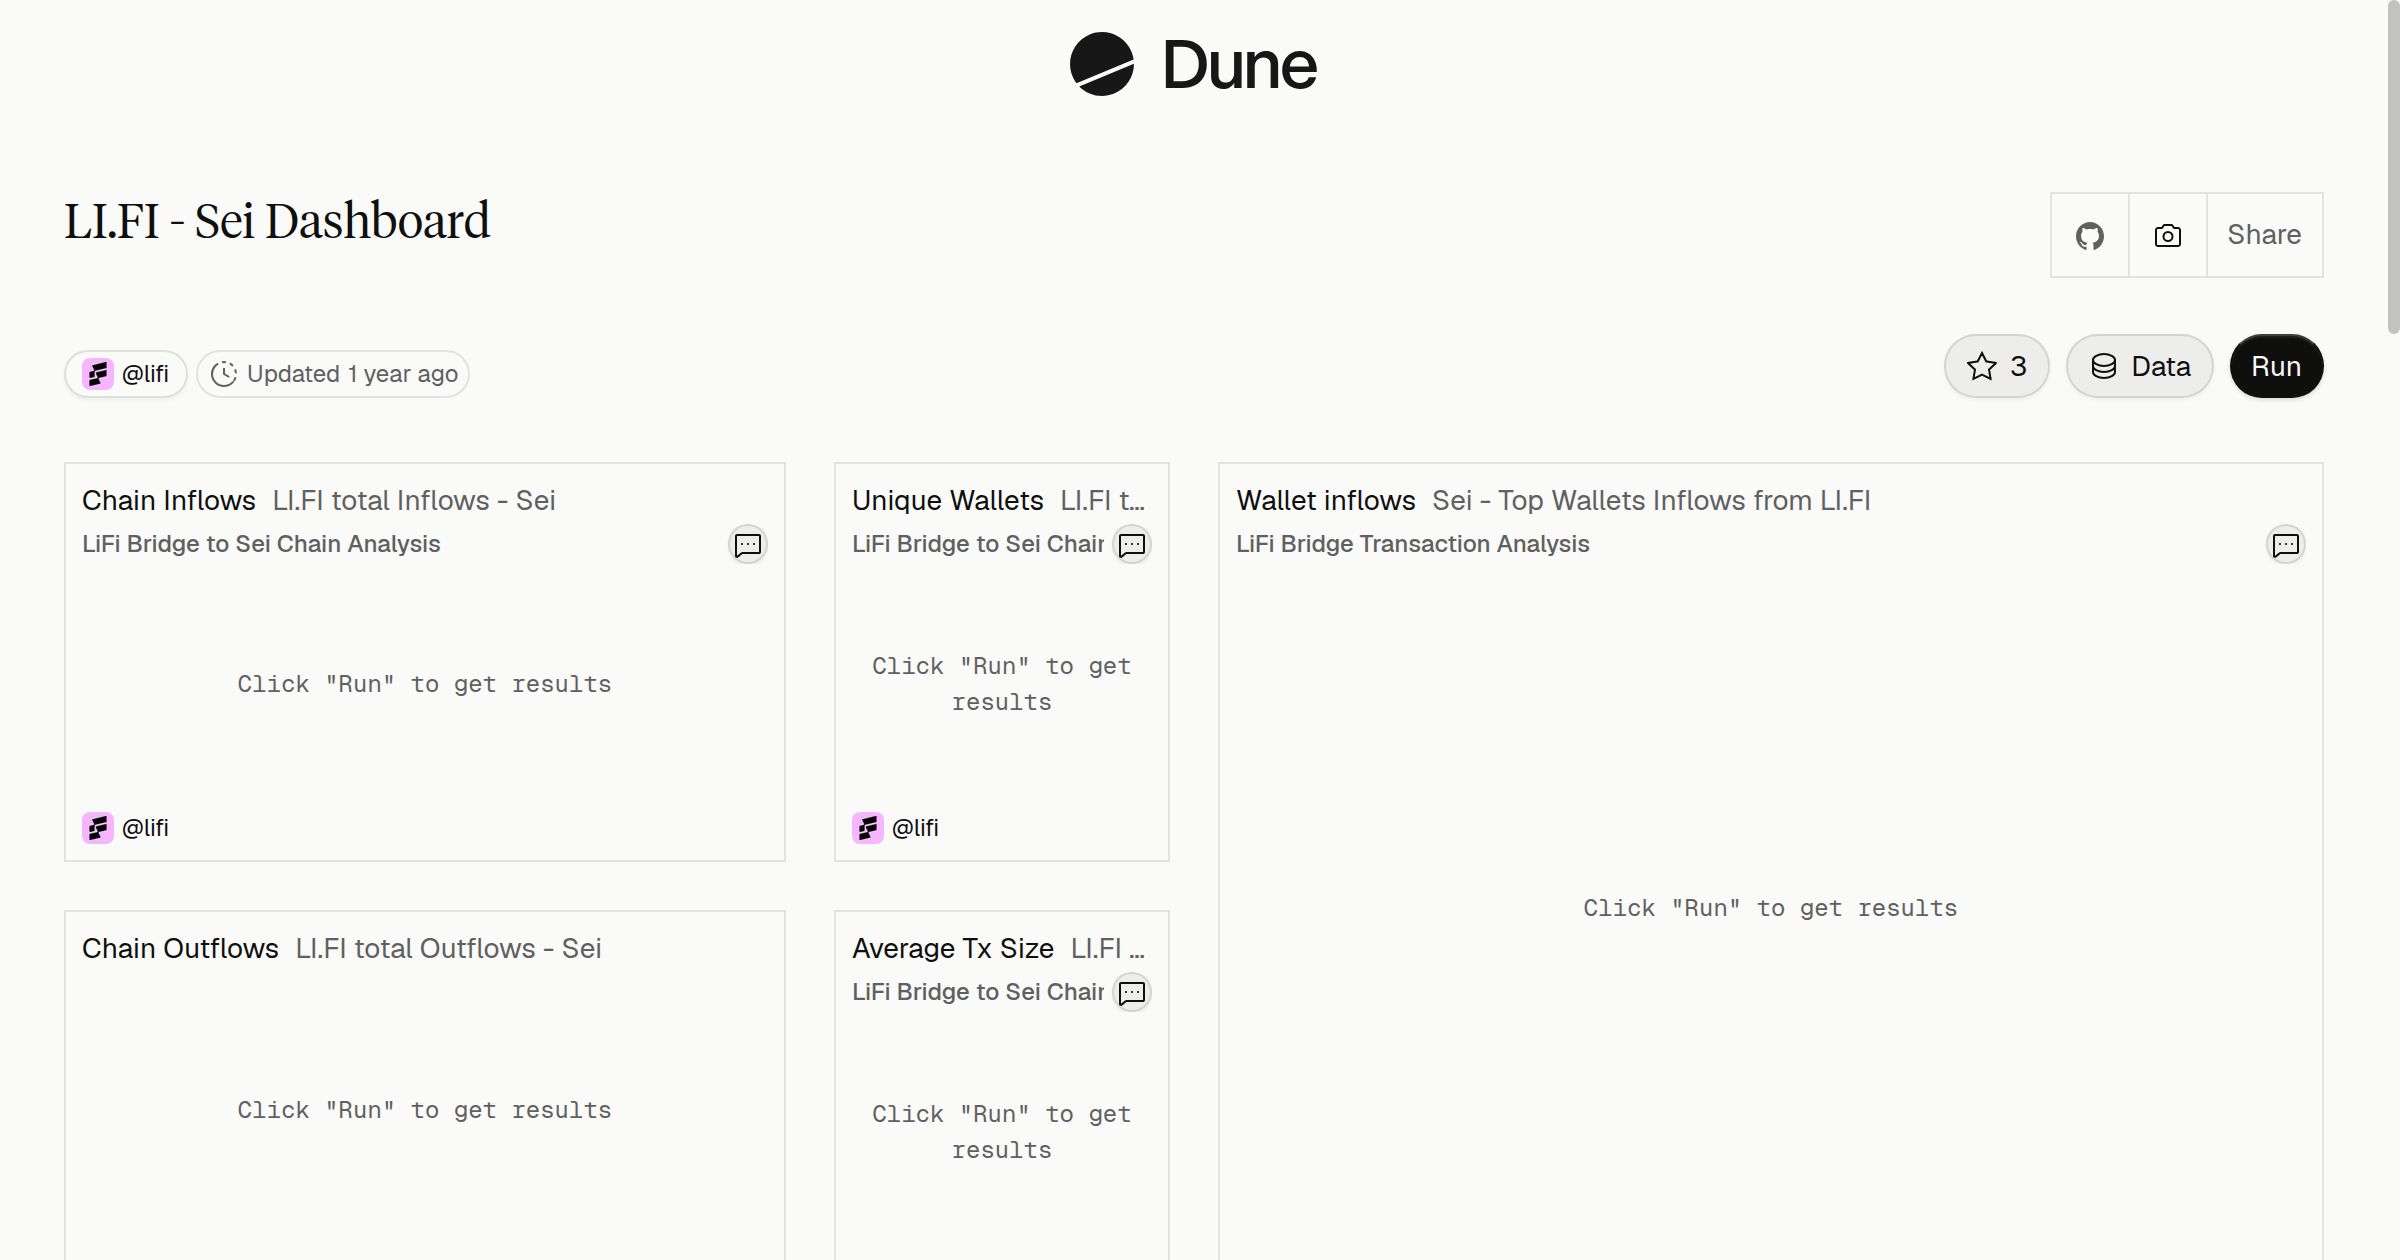Click the Share button

pyautogui.click(x=2264, y=235)
